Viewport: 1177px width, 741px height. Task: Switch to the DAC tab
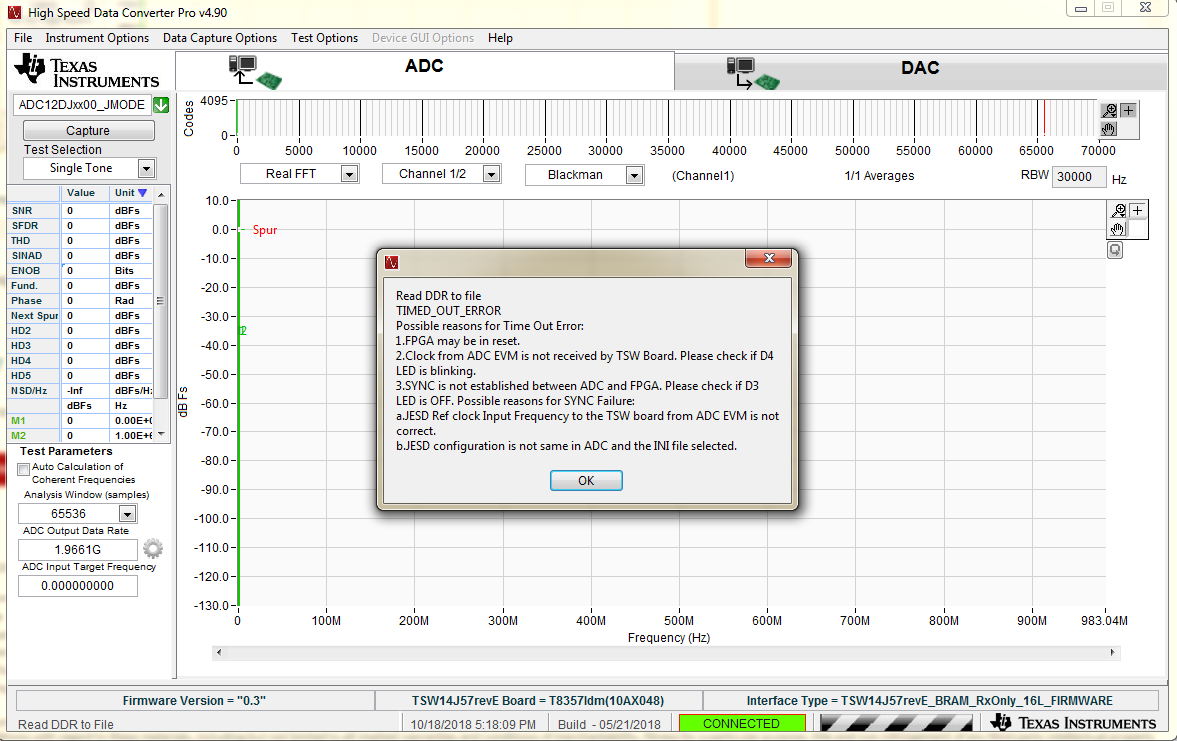921,72
